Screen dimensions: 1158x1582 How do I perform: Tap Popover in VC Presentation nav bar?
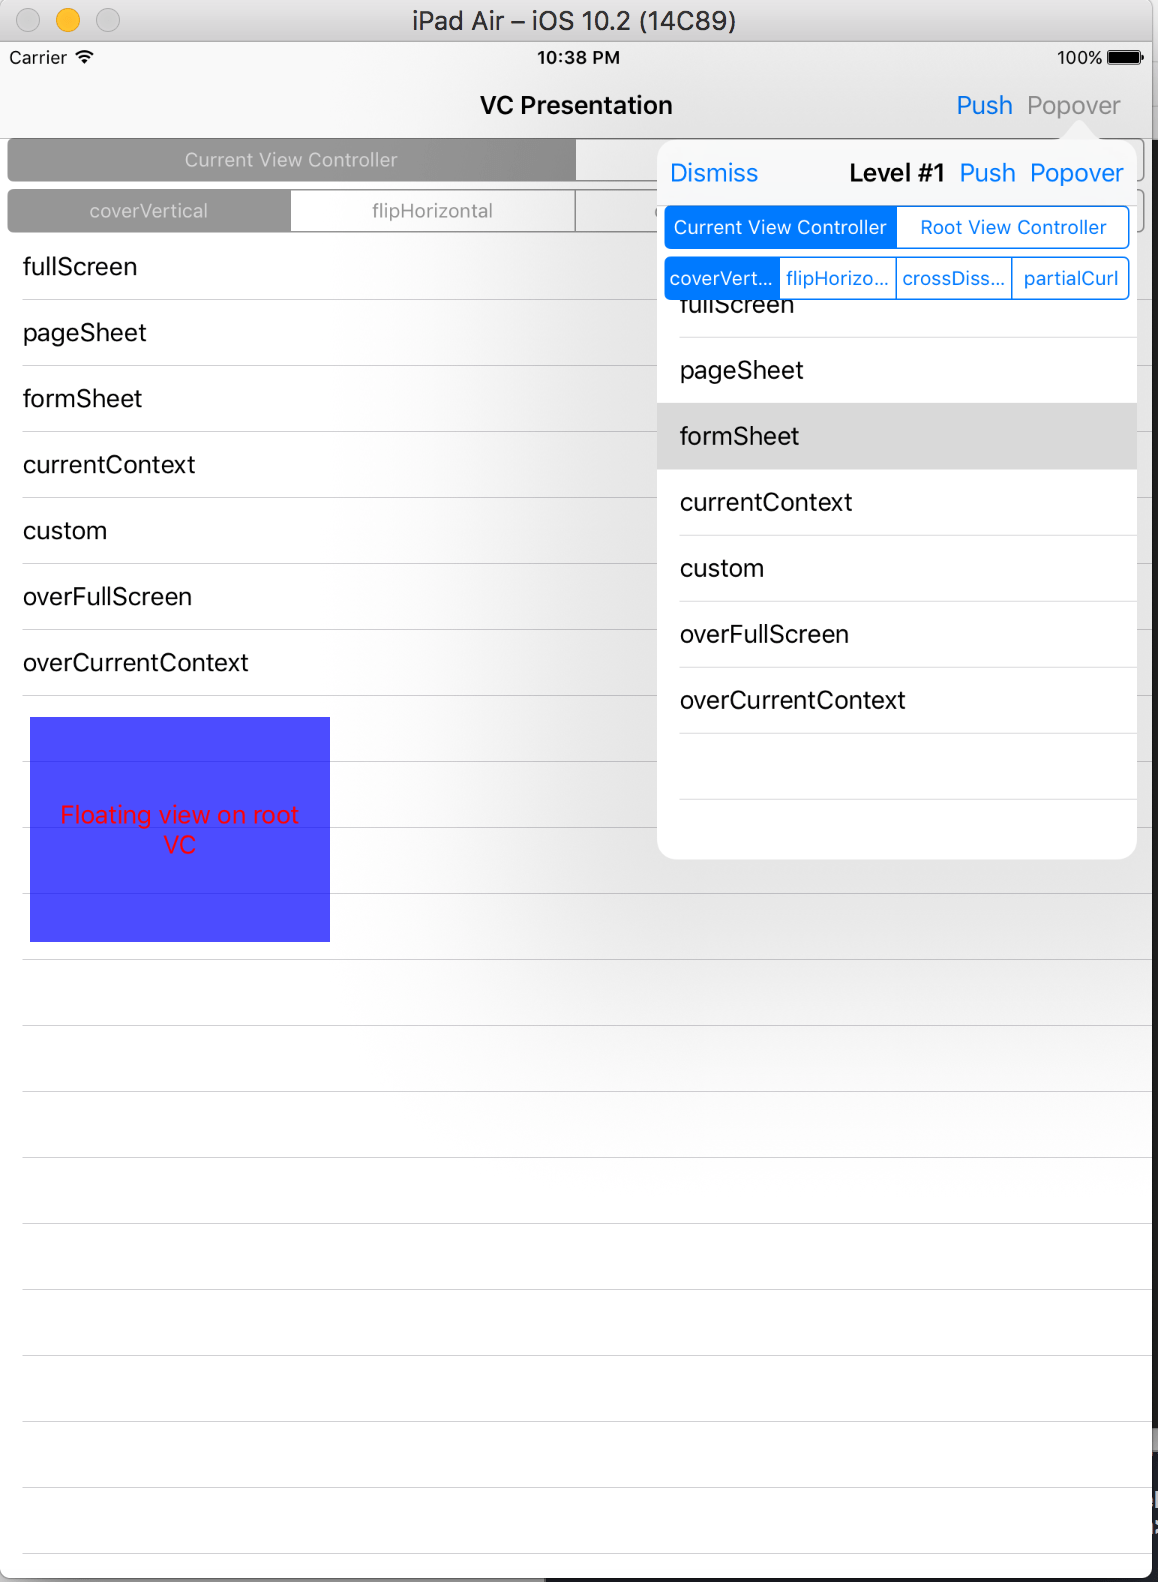(x=1073, y=105)
